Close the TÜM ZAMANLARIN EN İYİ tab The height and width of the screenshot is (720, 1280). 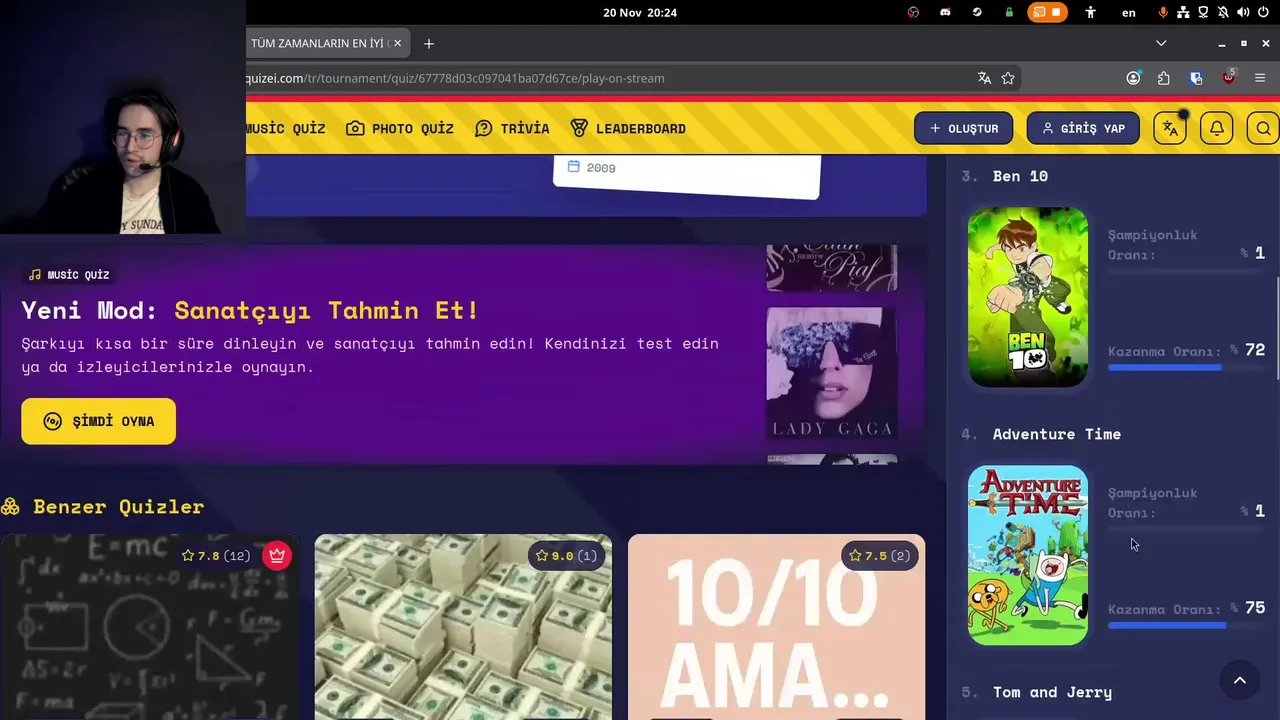(397, 43)
